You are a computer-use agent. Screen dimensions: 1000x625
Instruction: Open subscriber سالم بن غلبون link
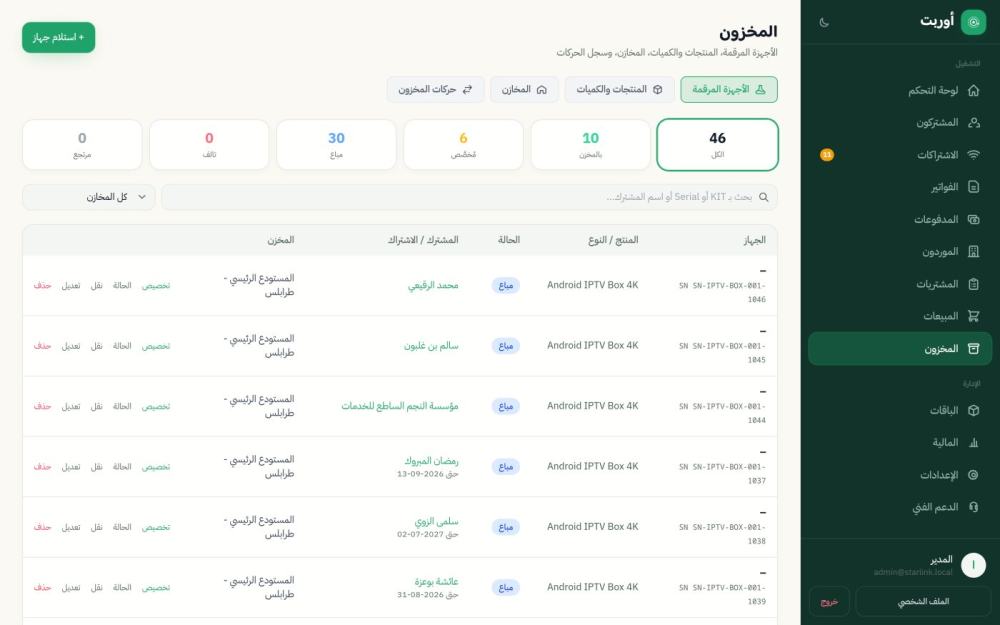pyautogui.click(x=431, y=346)
